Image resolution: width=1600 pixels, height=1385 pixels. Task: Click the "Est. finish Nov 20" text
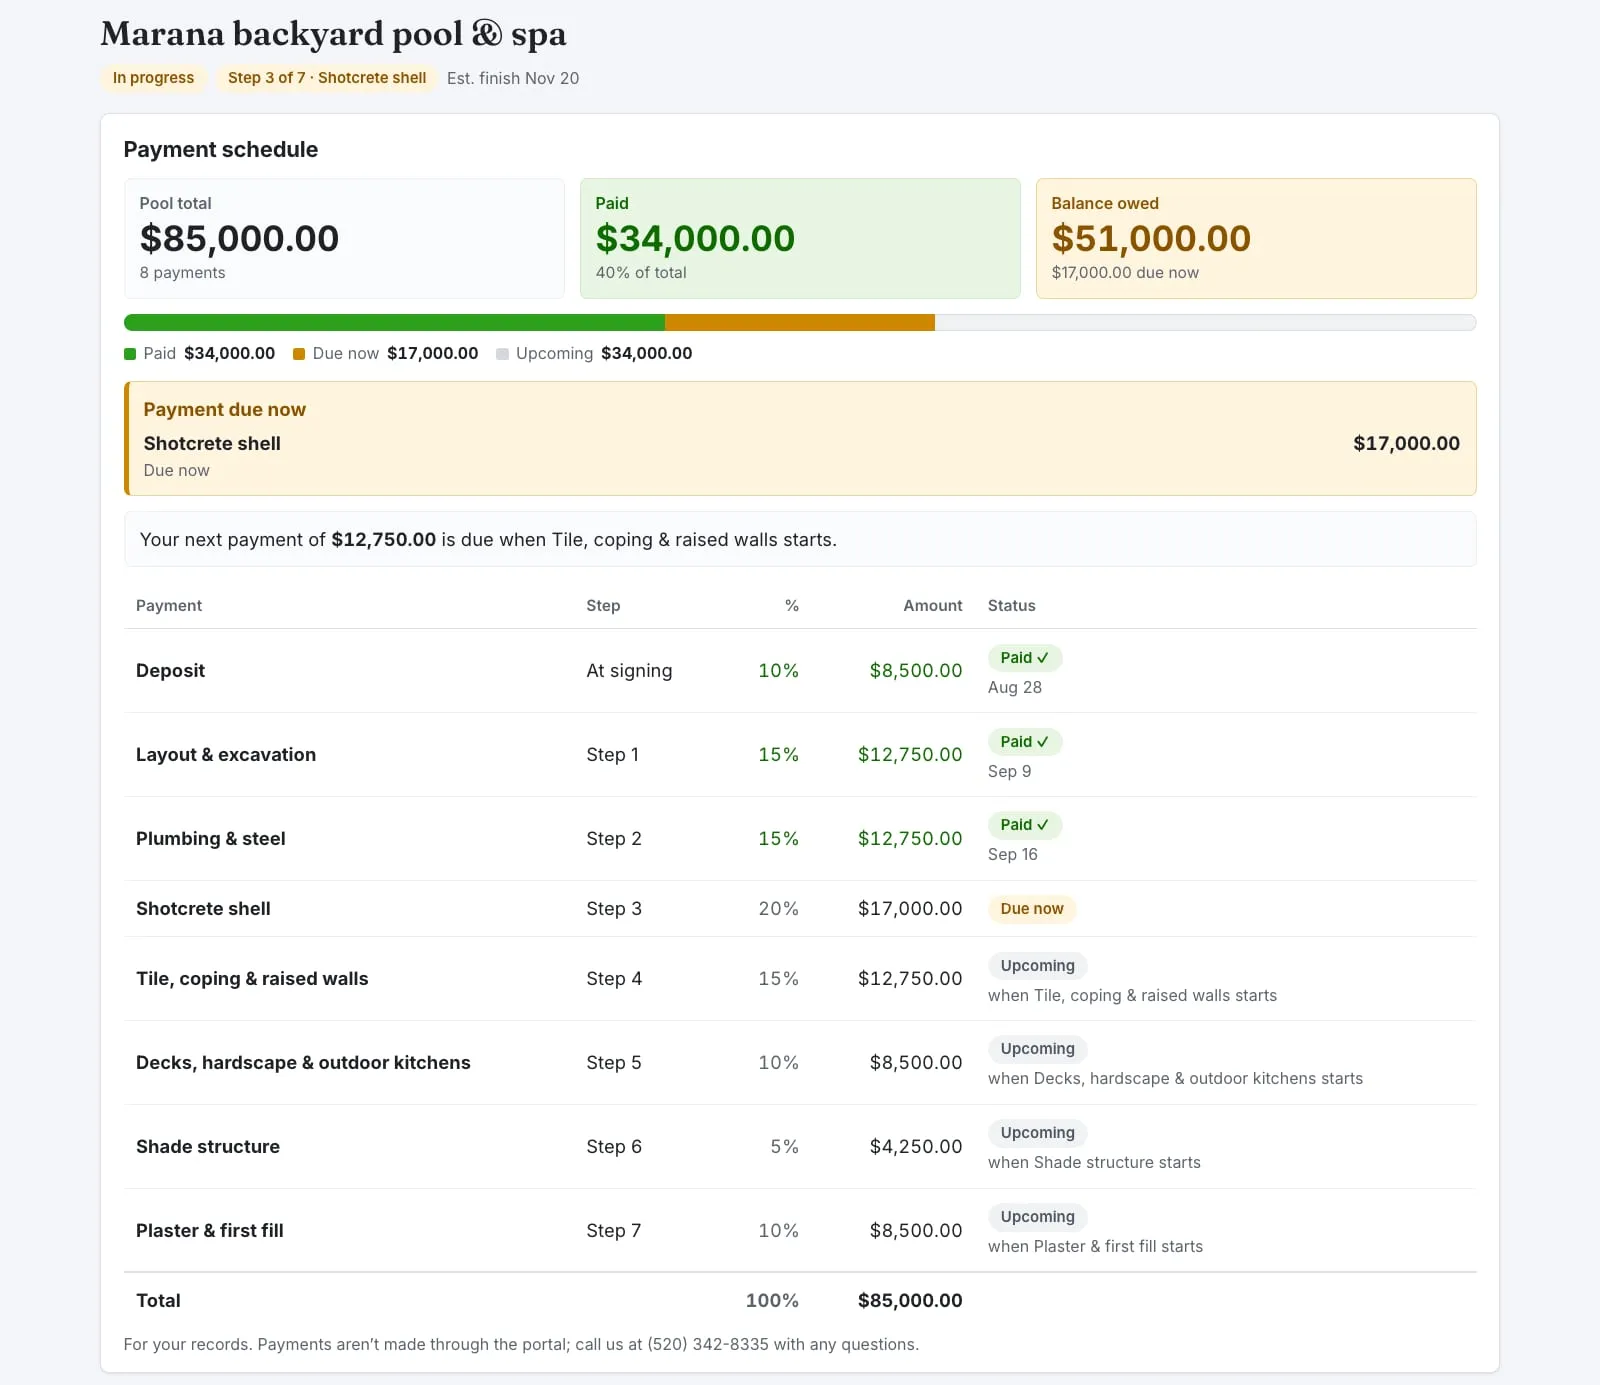(513, 78)
